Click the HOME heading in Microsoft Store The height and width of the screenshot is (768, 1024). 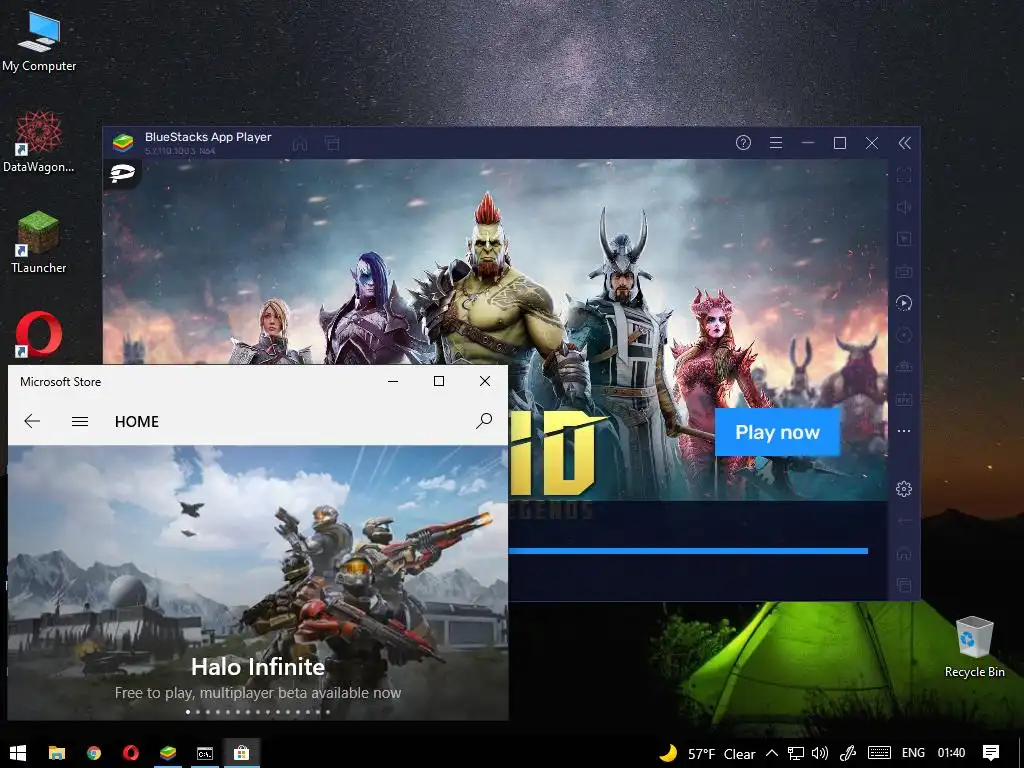136,422
